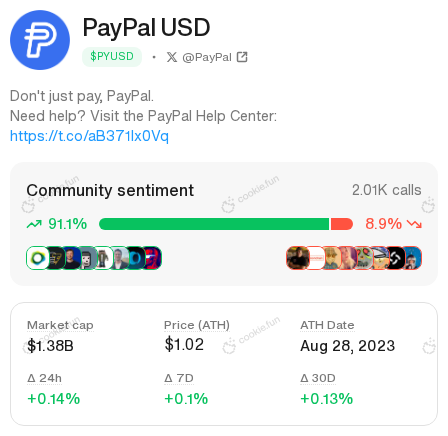Click the ATH Date label
Image resolution: width=448 pixels, height=436 pixels.
[327, 325]
